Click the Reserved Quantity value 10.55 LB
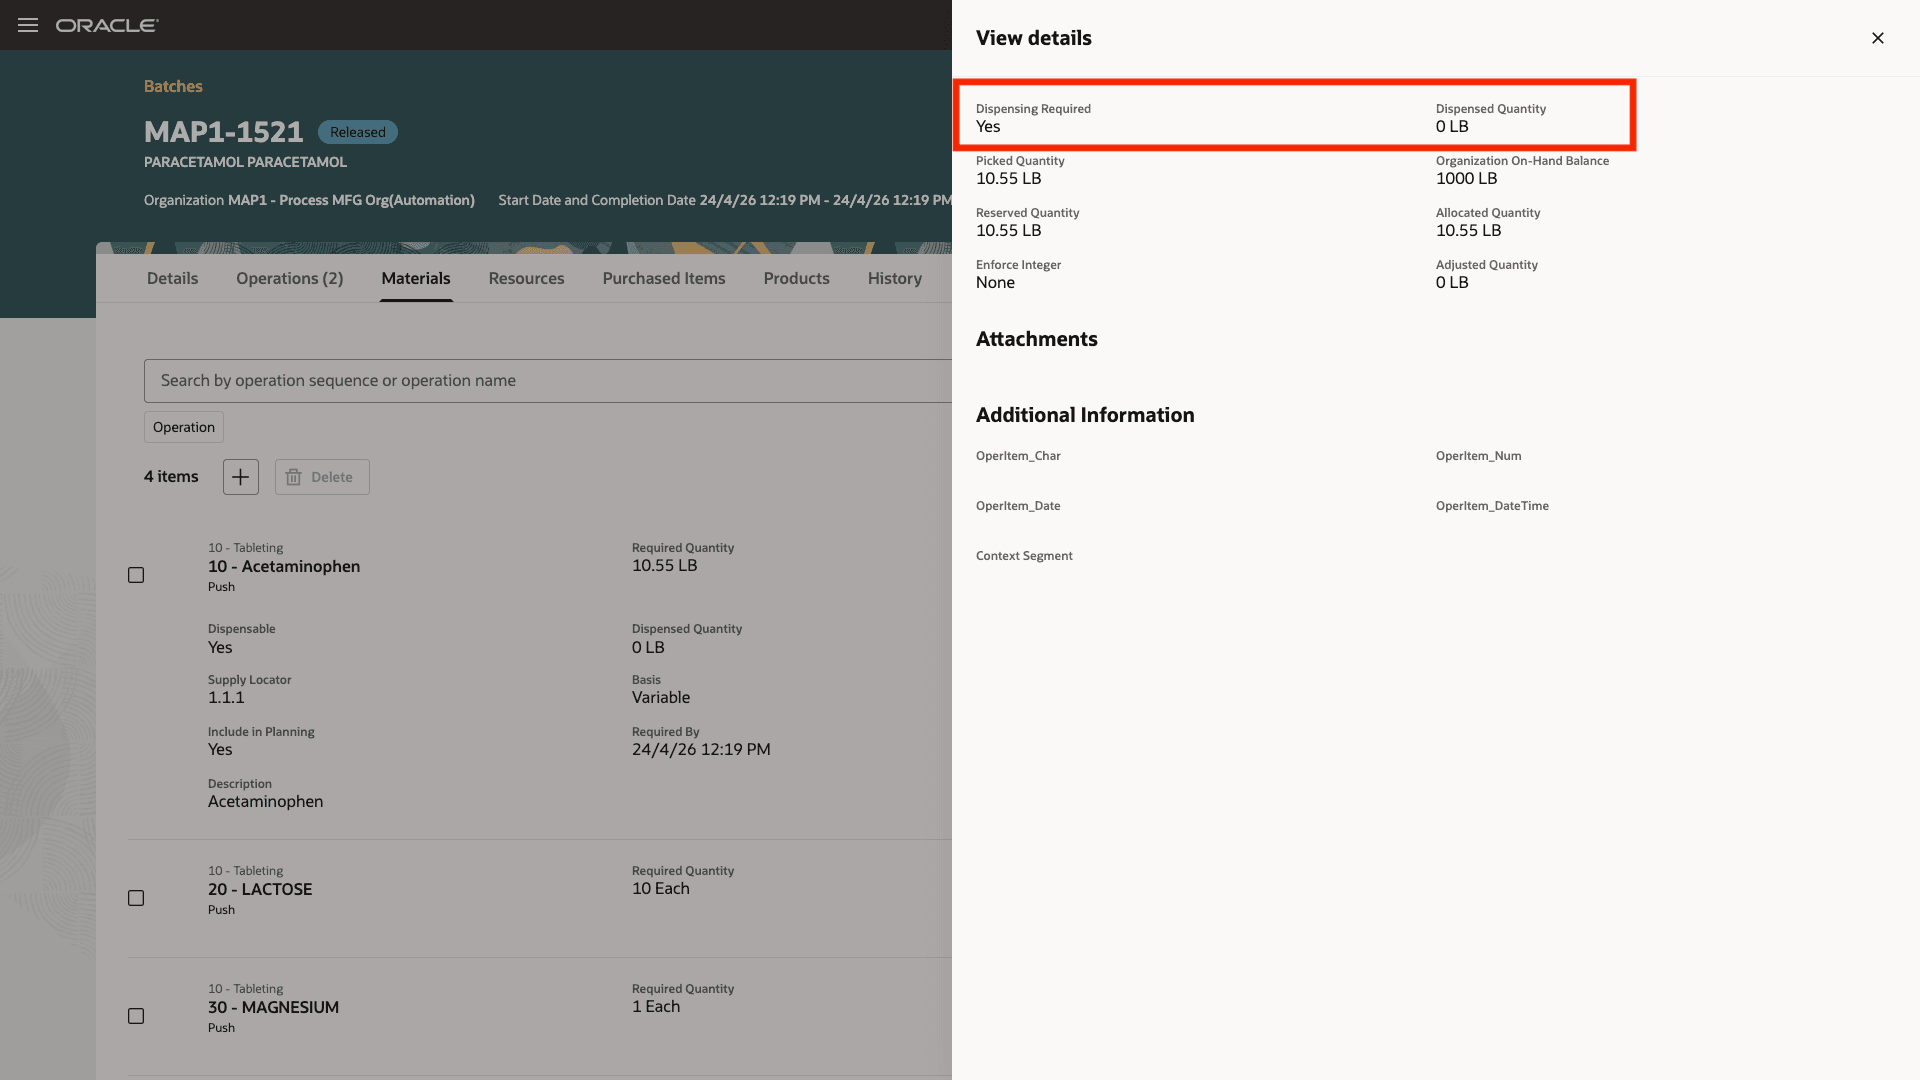The image size is (1920, 1080). tap(1009, 230)
